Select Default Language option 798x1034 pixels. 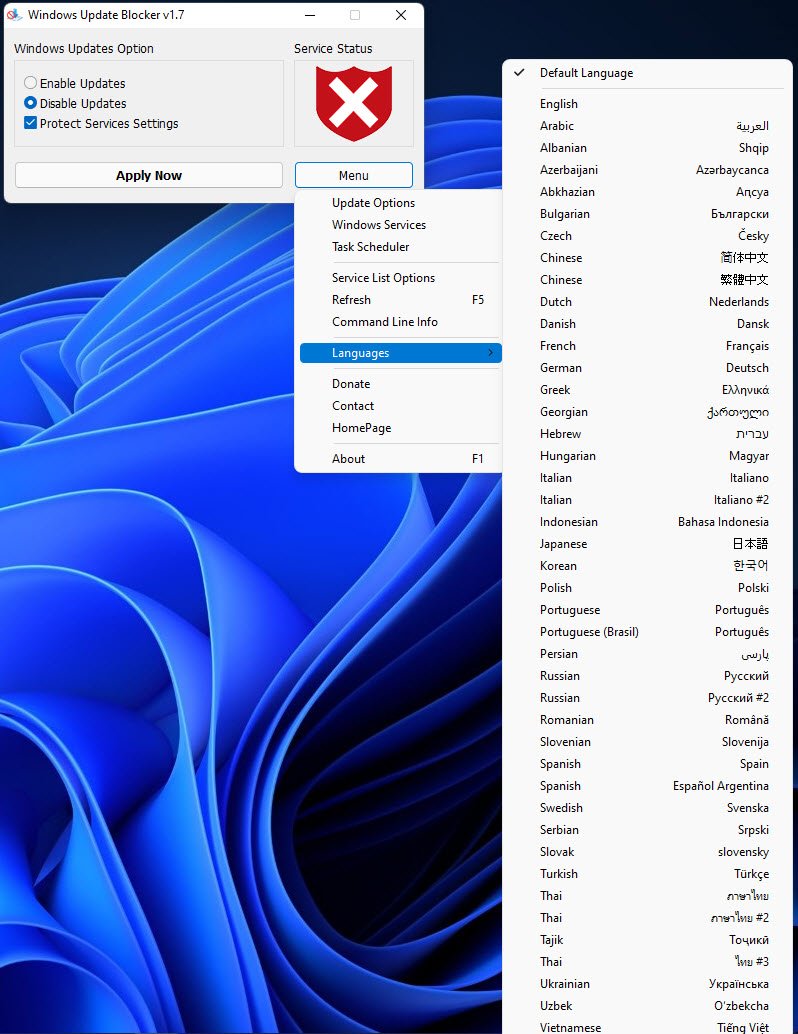tap(647, 73)
